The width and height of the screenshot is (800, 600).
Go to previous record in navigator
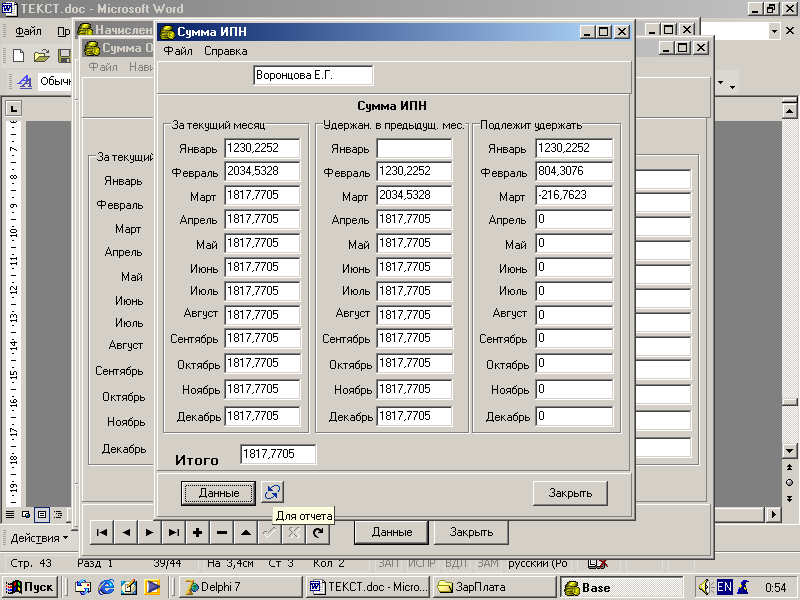pyautogui.click(x=125, y=533)
